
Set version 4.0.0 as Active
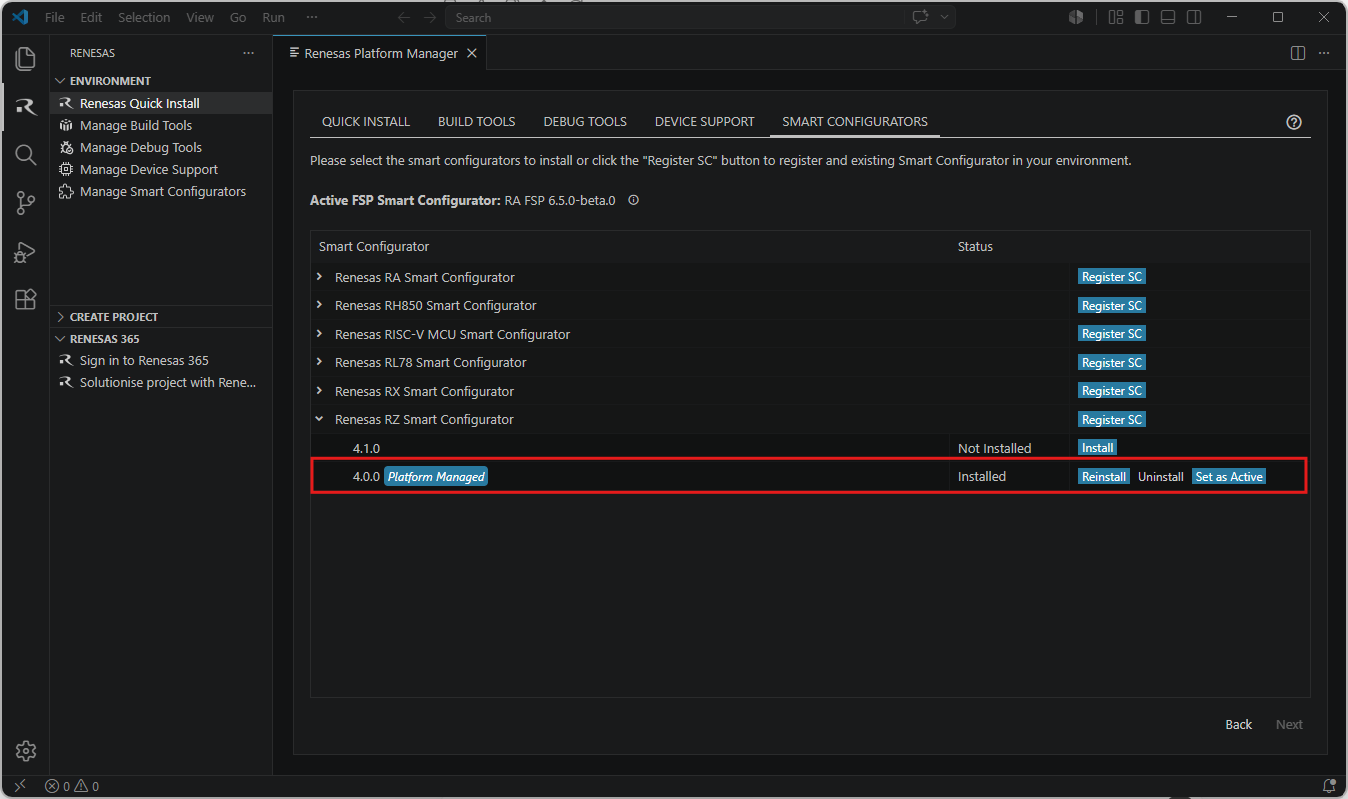(x=1229, y=477)
